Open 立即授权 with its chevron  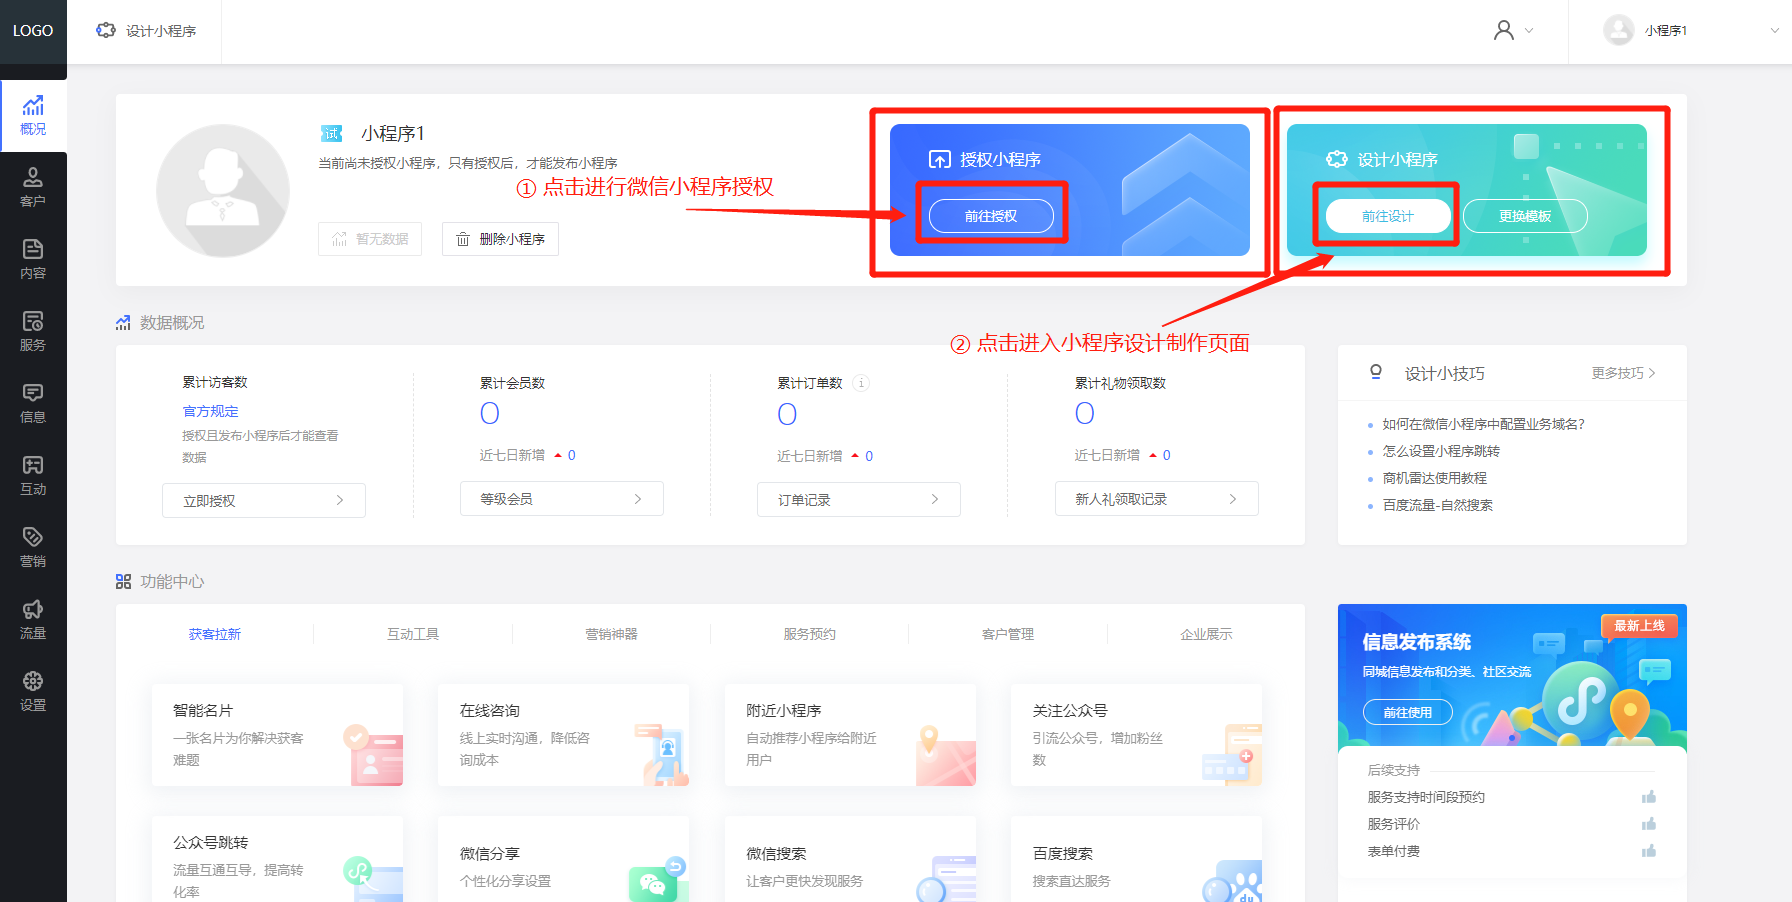pos(264,500)
